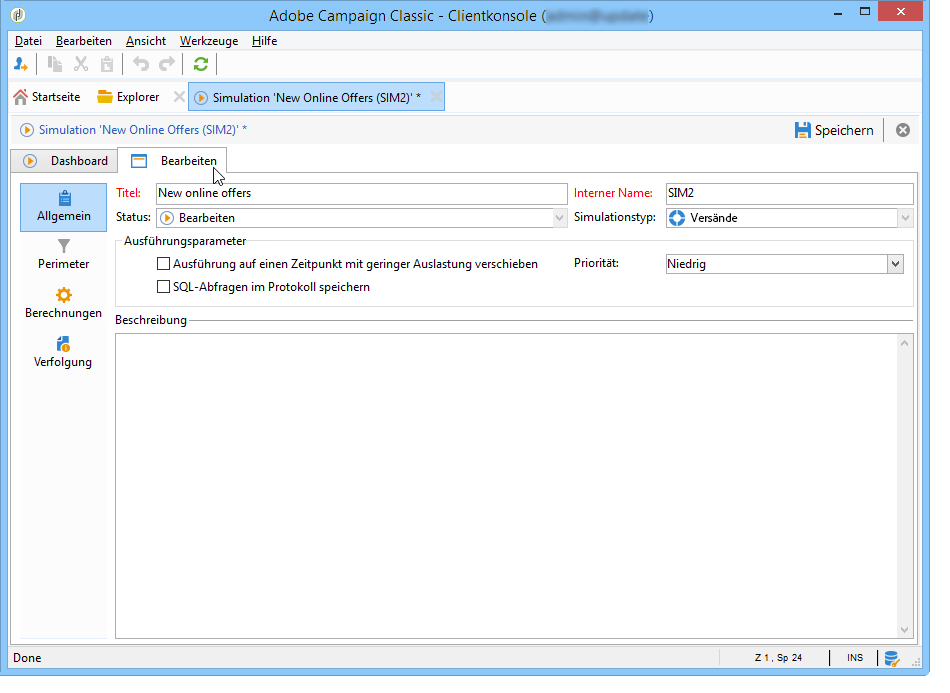950x693 pixels.
Task: Click the Interner Name input field
Action: pyautogui.click(x=789, y=193)
